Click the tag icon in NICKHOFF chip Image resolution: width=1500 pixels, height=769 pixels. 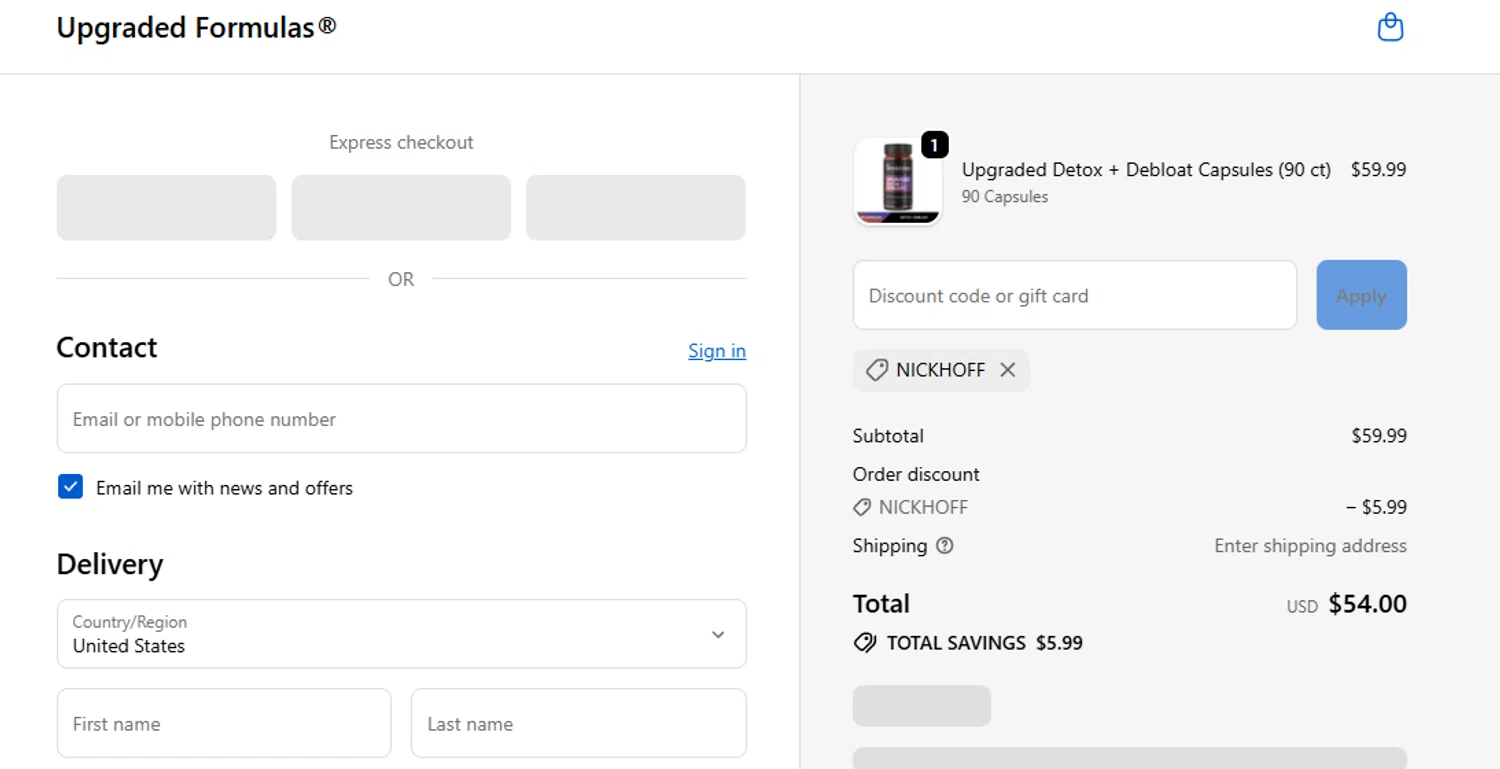pyautogui.click(x=876, y=370)
